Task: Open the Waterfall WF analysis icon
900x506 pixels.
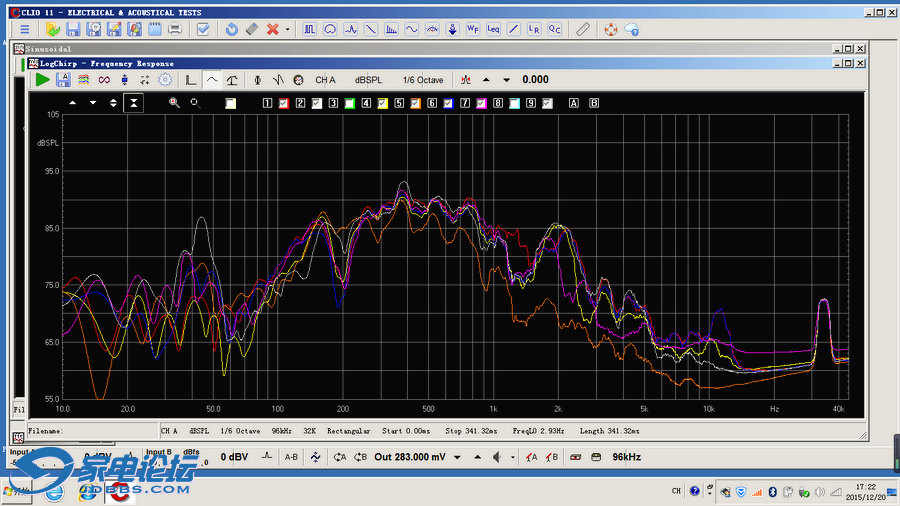Action: coord(473,29)
